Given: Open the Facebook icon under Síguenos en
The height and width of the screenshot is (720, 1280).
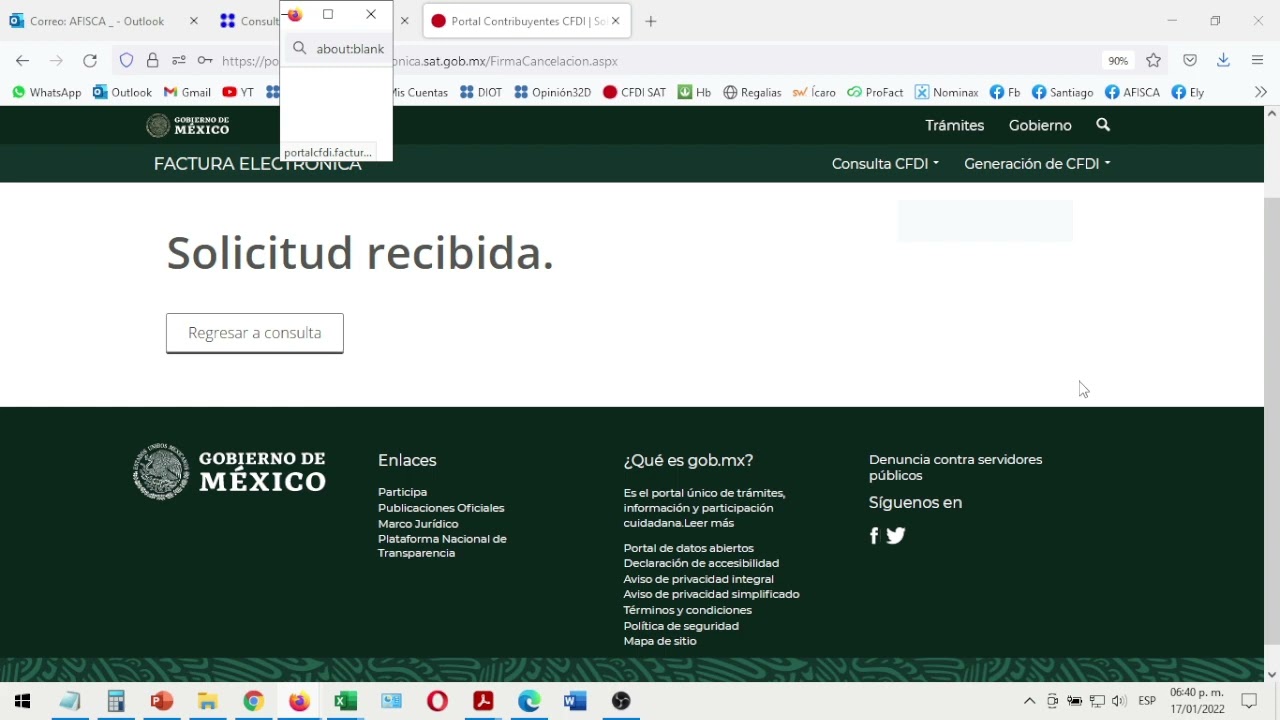Looking at the screenshot, I should [873, 536].
